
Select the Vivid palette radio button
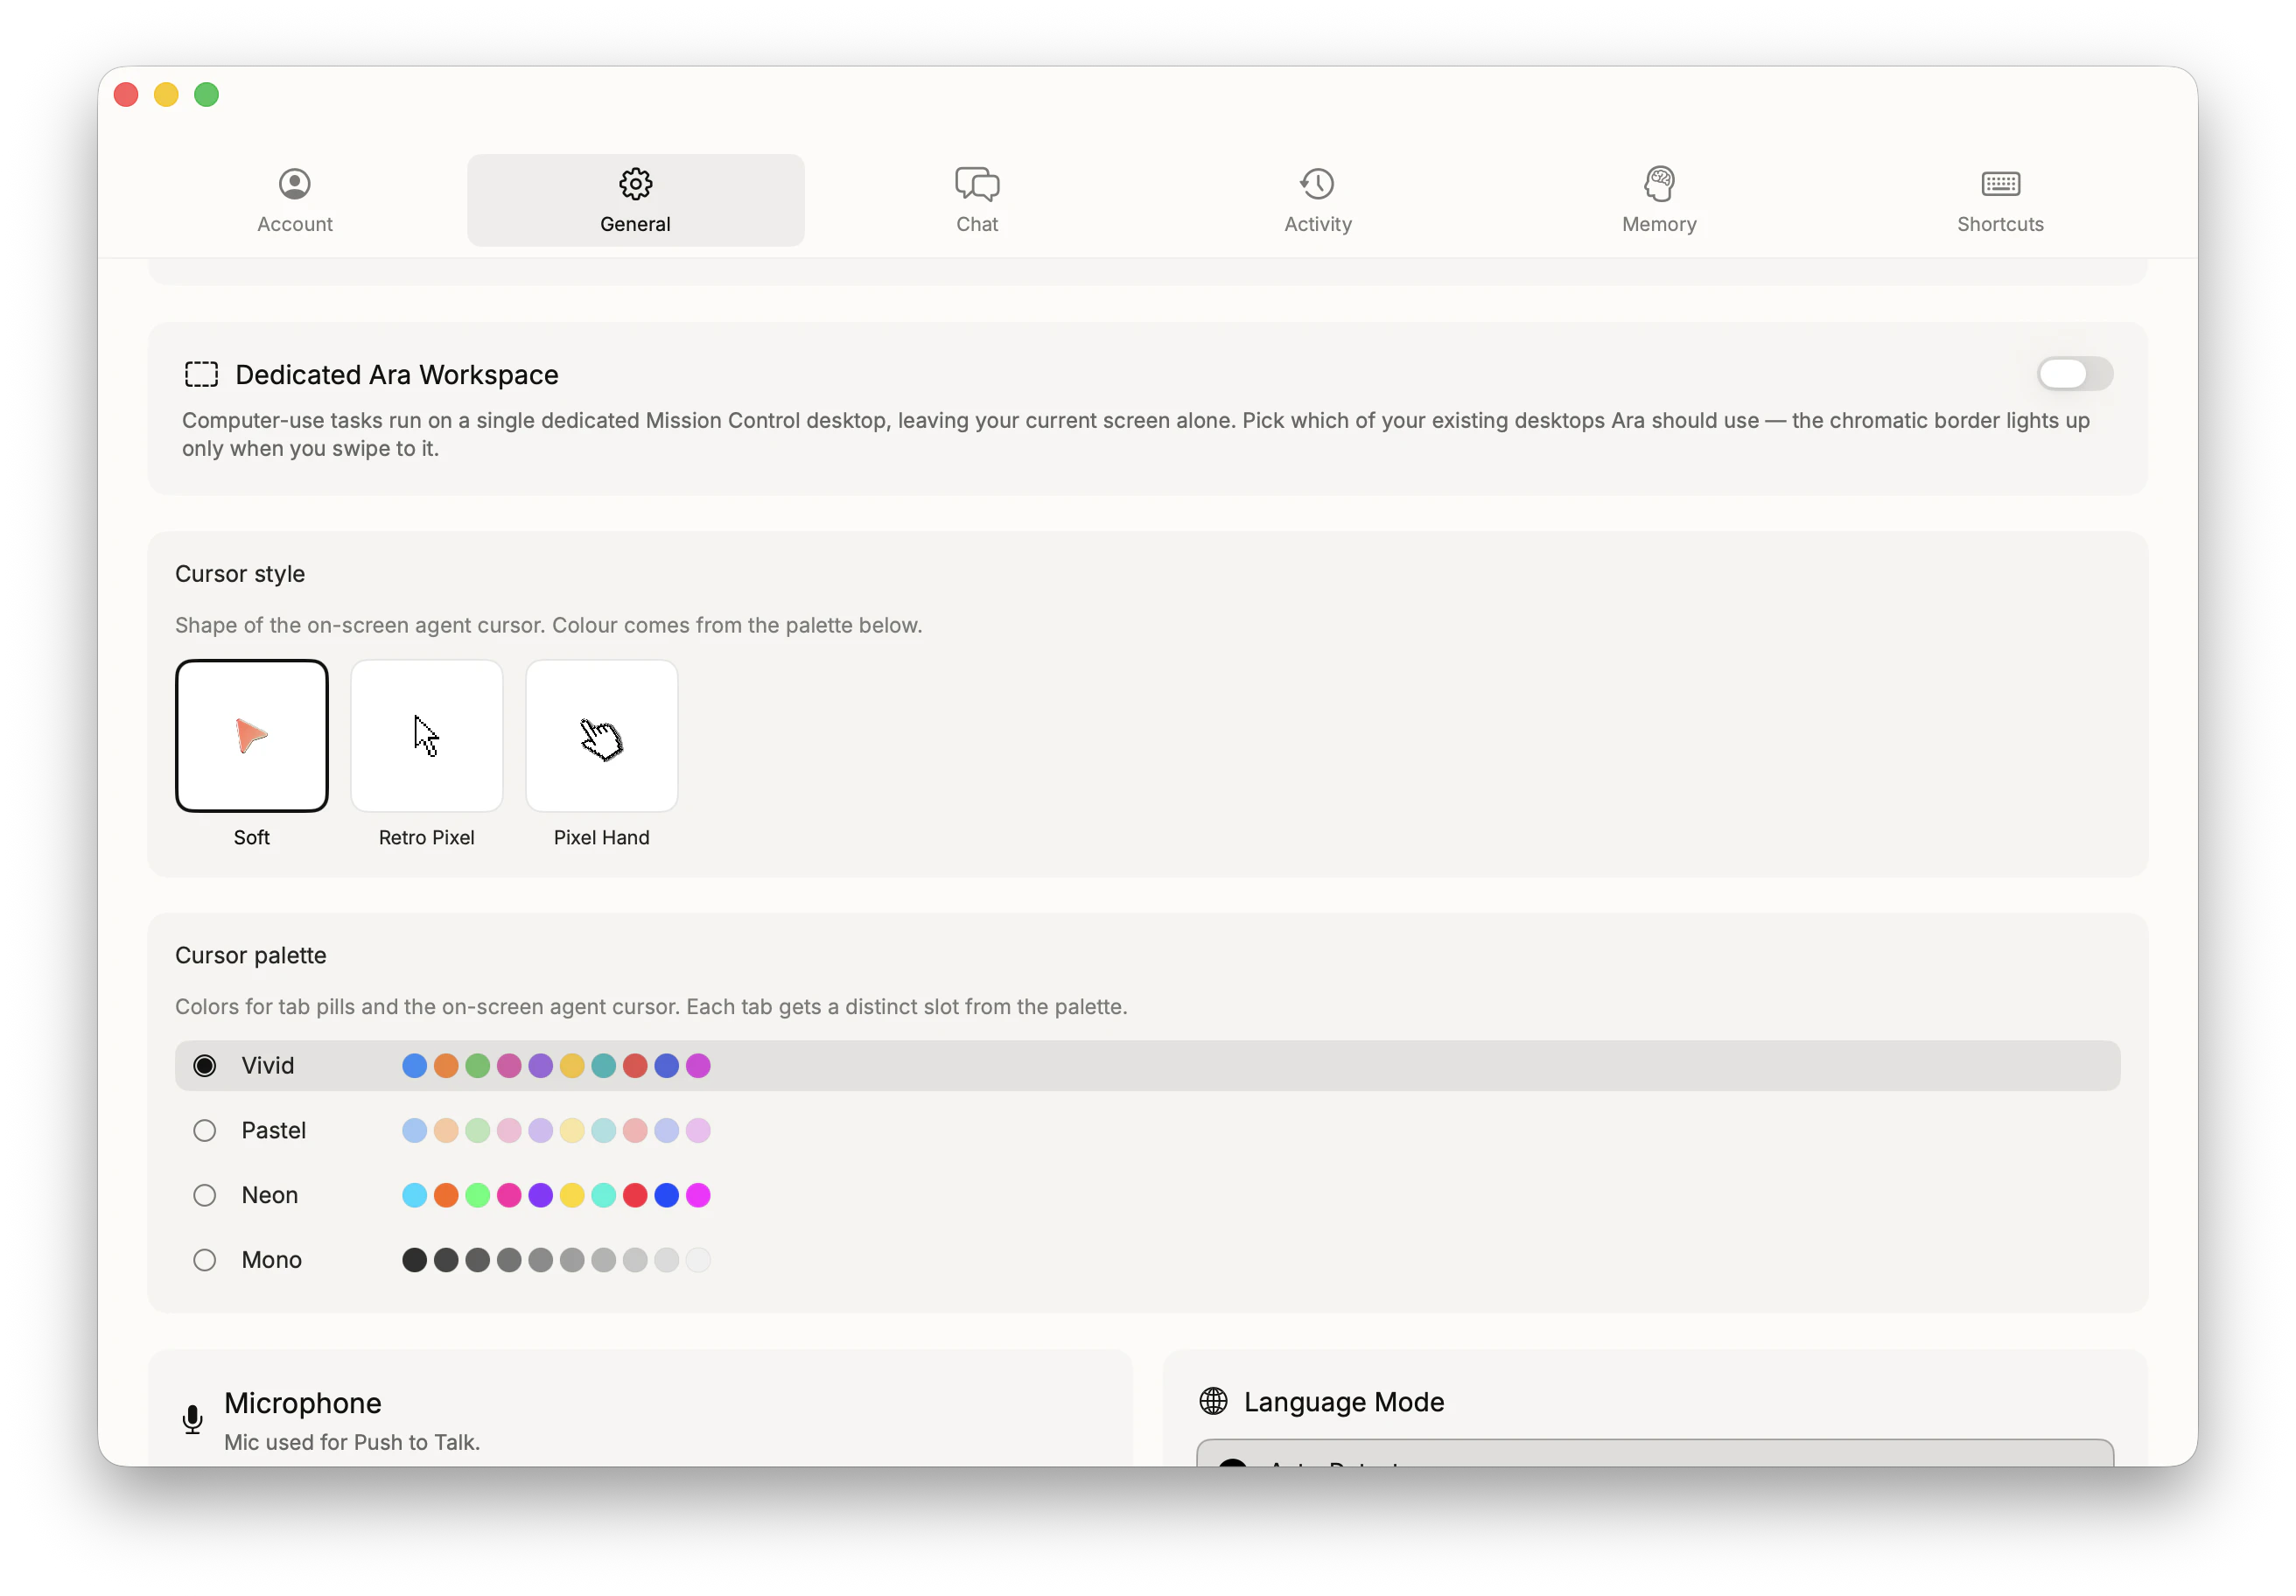204,1066
